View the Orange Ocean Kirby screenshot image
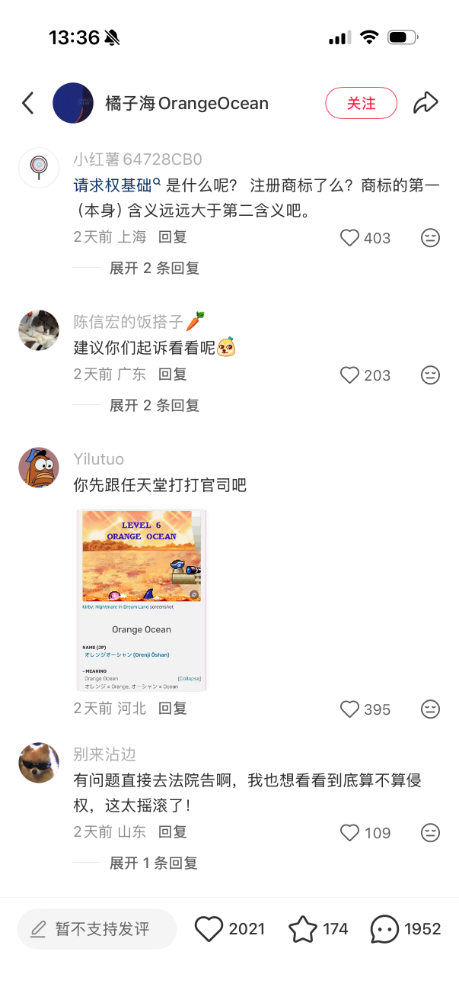459x1000 pixels. [142, 600]
